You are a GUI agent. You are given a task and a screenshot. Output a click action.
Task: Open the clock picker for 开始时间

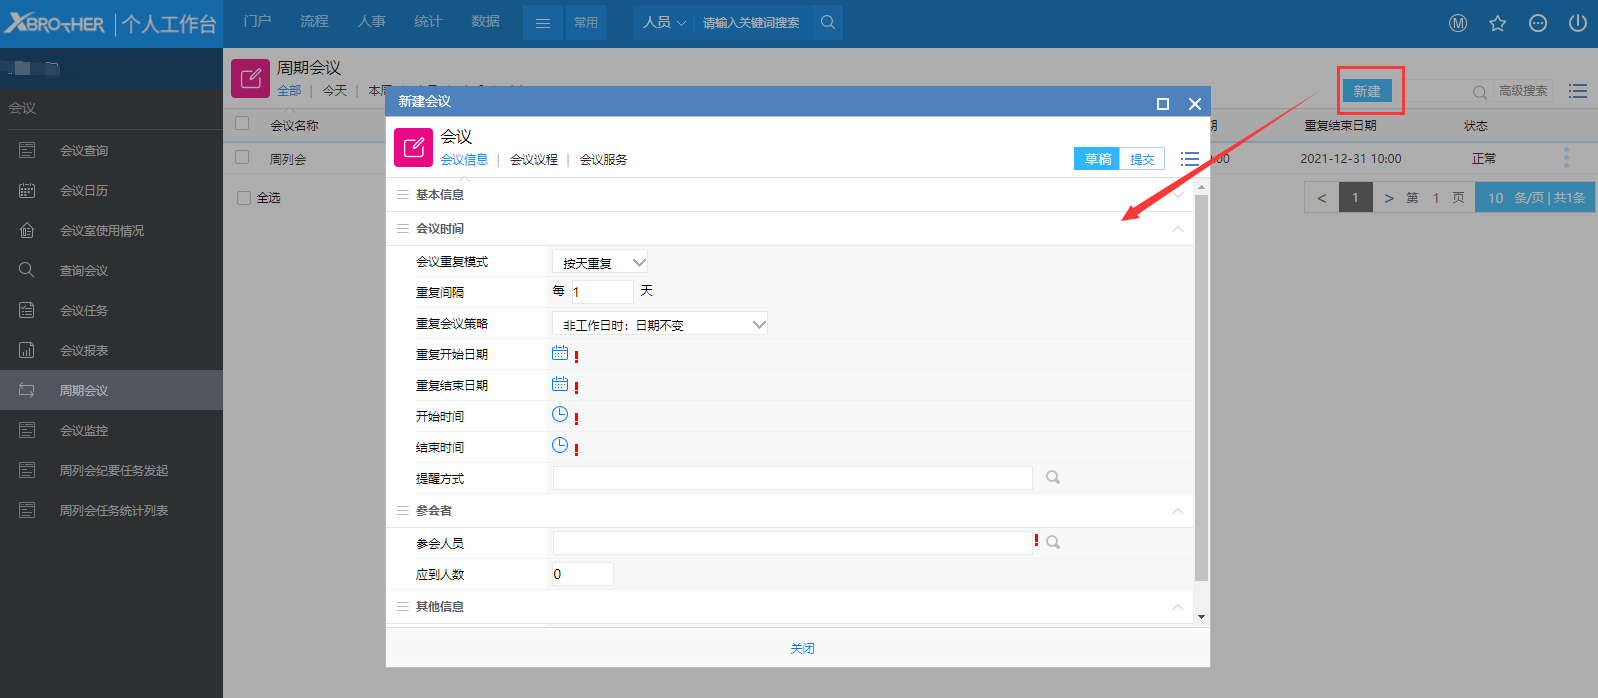point(560,415)
